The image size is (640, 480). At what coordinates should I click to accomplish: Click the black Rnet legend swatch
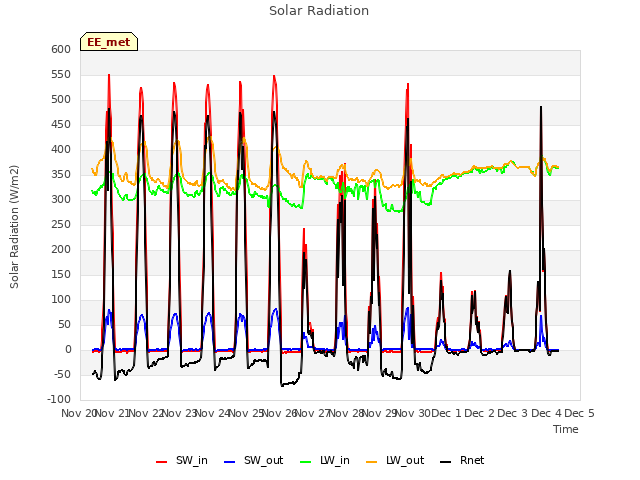coord(446,462)
